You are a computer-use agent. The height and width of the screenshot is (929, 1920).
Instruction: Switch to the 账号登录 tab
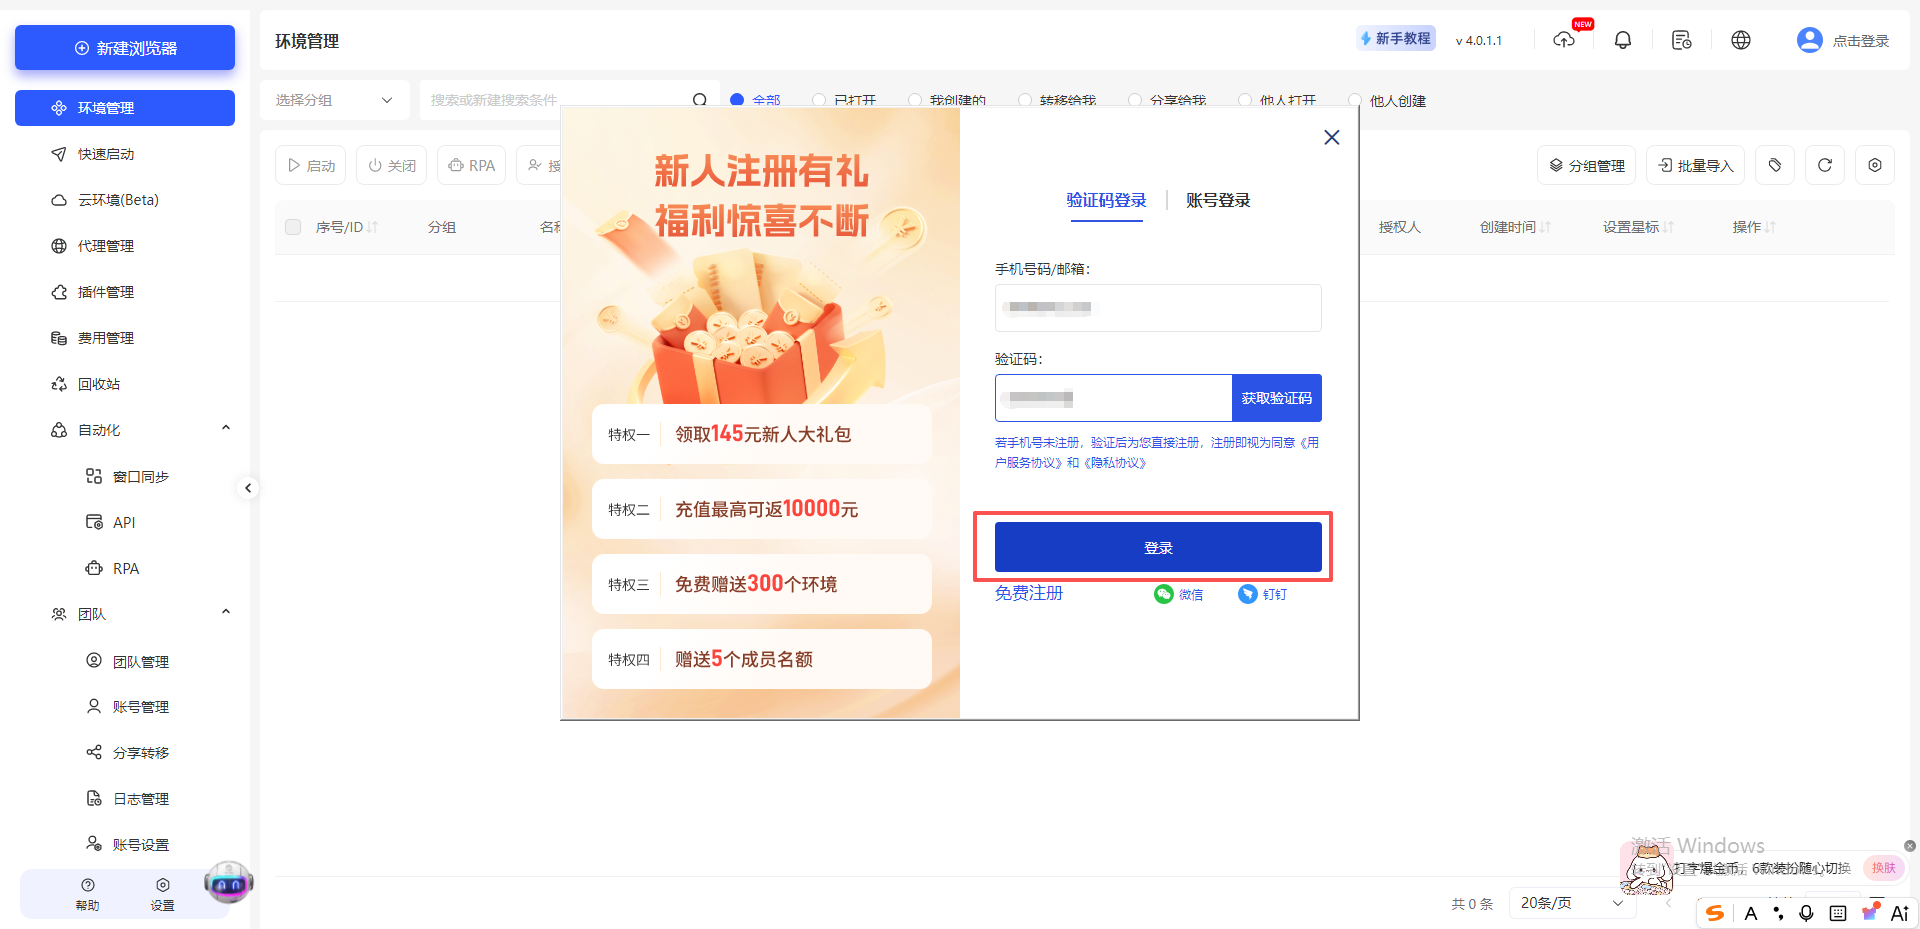1218,200
